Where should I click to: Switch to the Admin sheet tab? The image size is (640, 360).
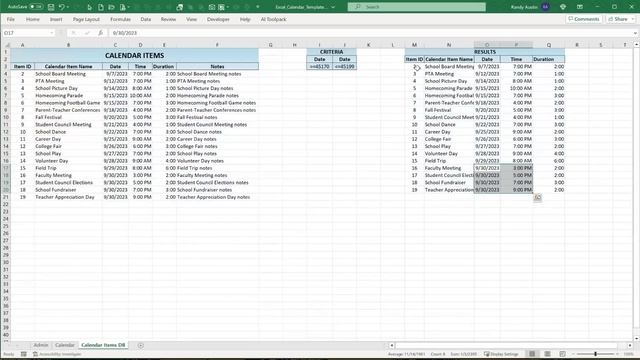coord(40,345)
